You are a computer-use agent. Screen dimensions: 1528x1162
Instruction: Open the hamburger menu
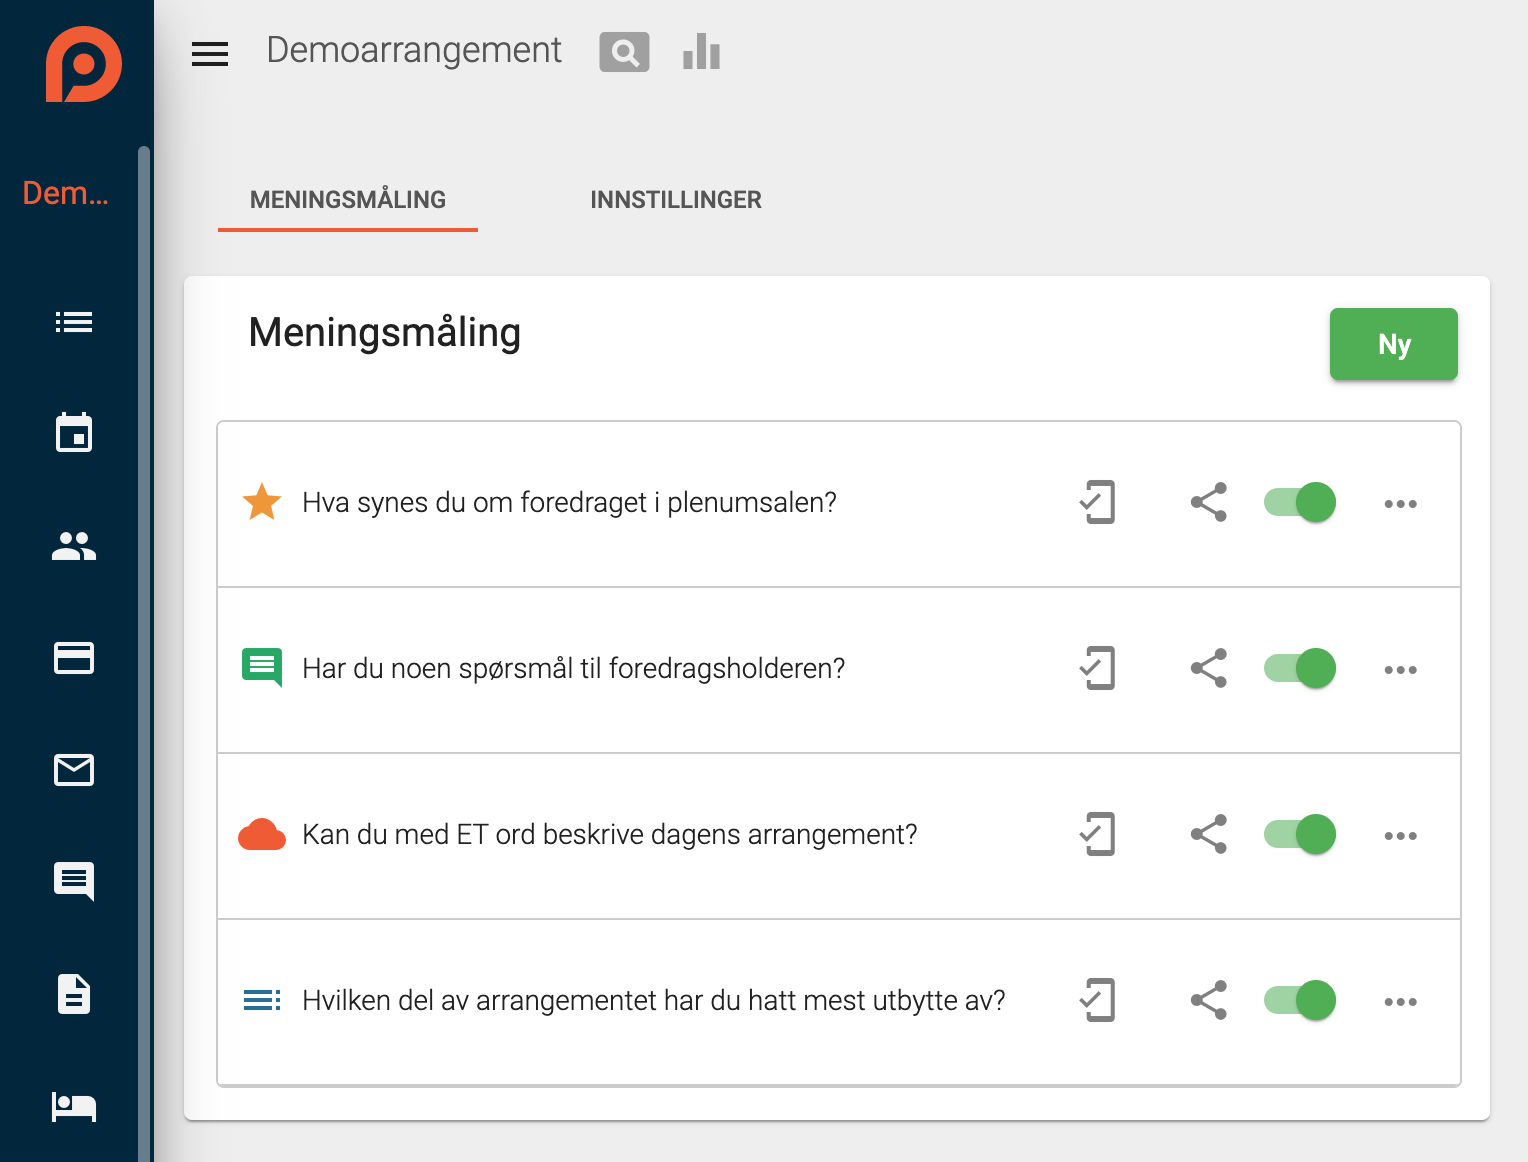[210, 54]
